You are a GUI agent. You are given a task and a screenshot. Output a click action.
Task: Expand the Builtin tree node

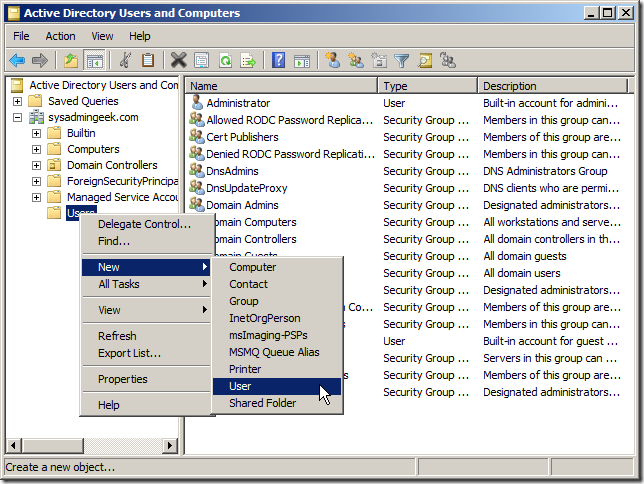pos(37,133)
